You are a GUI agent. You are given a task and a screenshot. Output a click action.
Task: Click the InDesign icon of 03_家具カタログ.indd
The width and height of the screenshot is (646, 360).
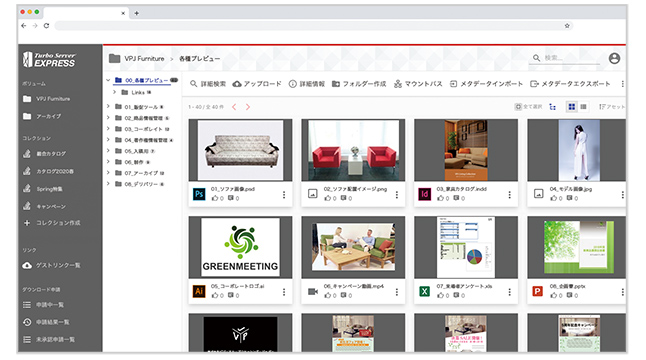click(424, 194)
